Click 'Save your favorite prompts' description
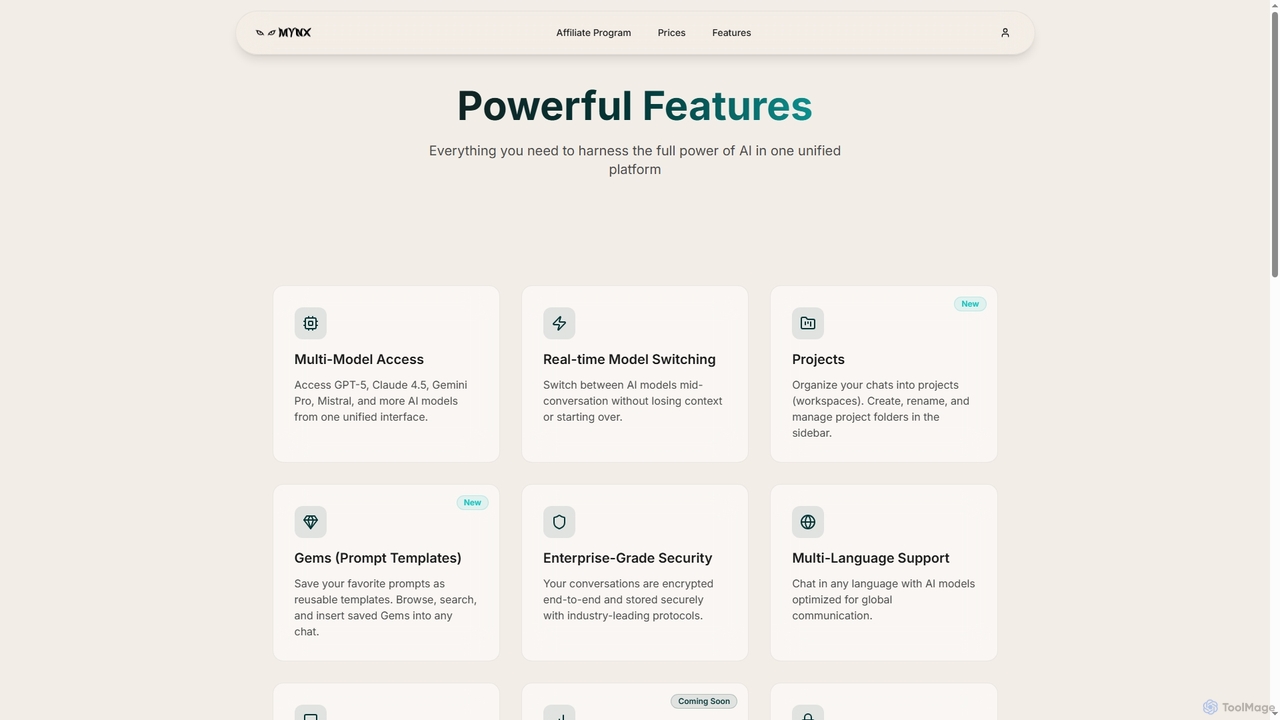This screenshot has height=720, width=1280. (x=385, y=608)
